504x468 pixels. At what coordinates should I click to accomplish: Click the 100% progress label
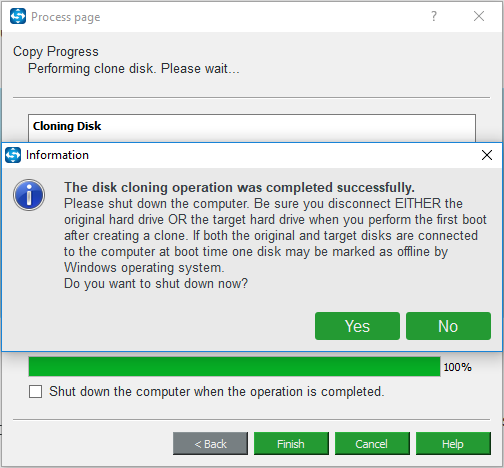pos(457,367)
